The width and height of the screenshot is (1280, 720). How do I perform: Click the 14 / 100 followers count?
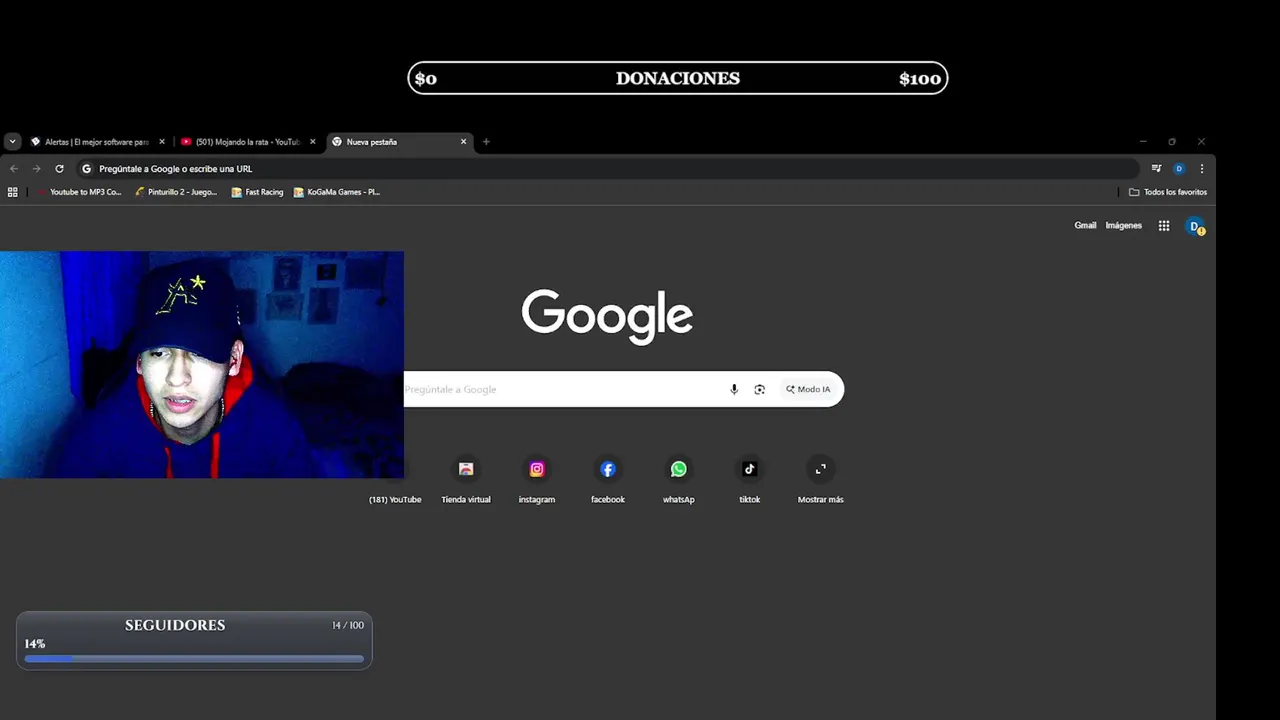click(348, 625)
